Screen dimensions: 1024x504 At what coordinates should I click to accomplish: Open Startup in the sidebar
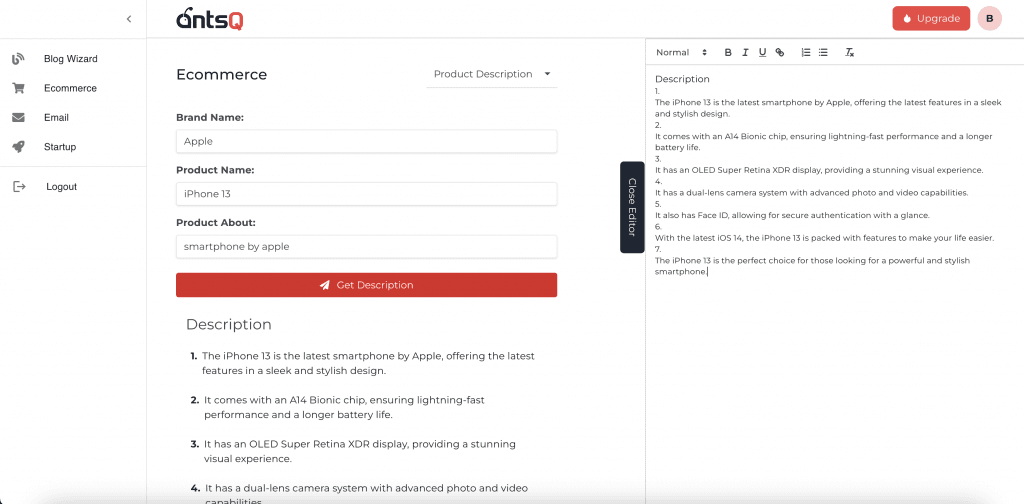pos(60,147)
